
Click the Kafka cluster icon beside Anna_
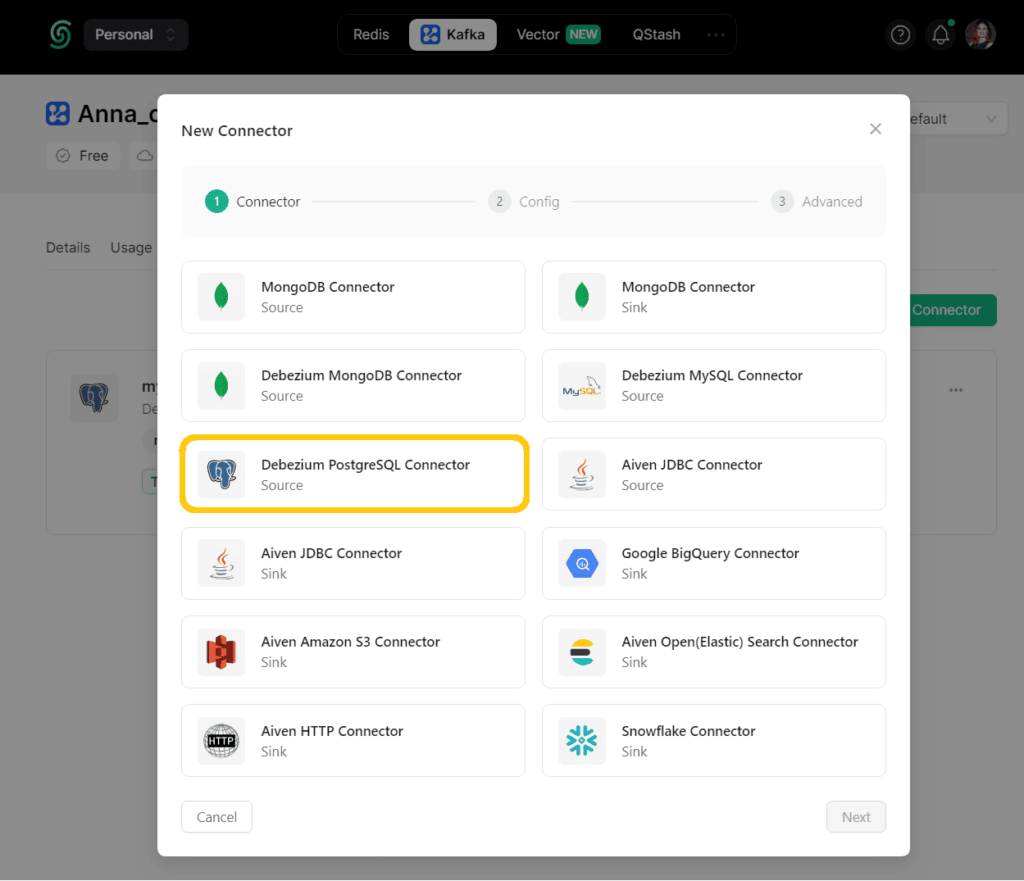[57, 113]
